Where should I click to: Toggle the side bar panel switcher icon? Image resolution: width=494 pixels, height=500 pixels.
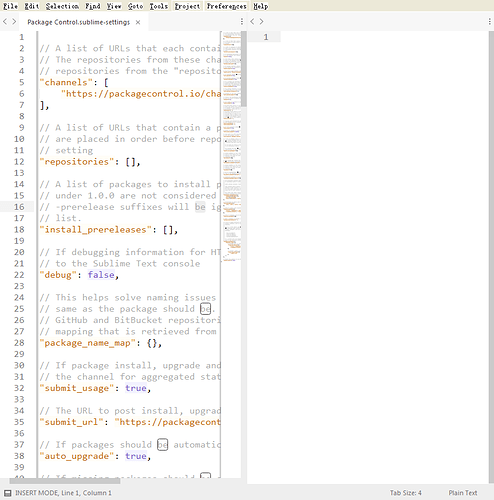pos(7,493)
